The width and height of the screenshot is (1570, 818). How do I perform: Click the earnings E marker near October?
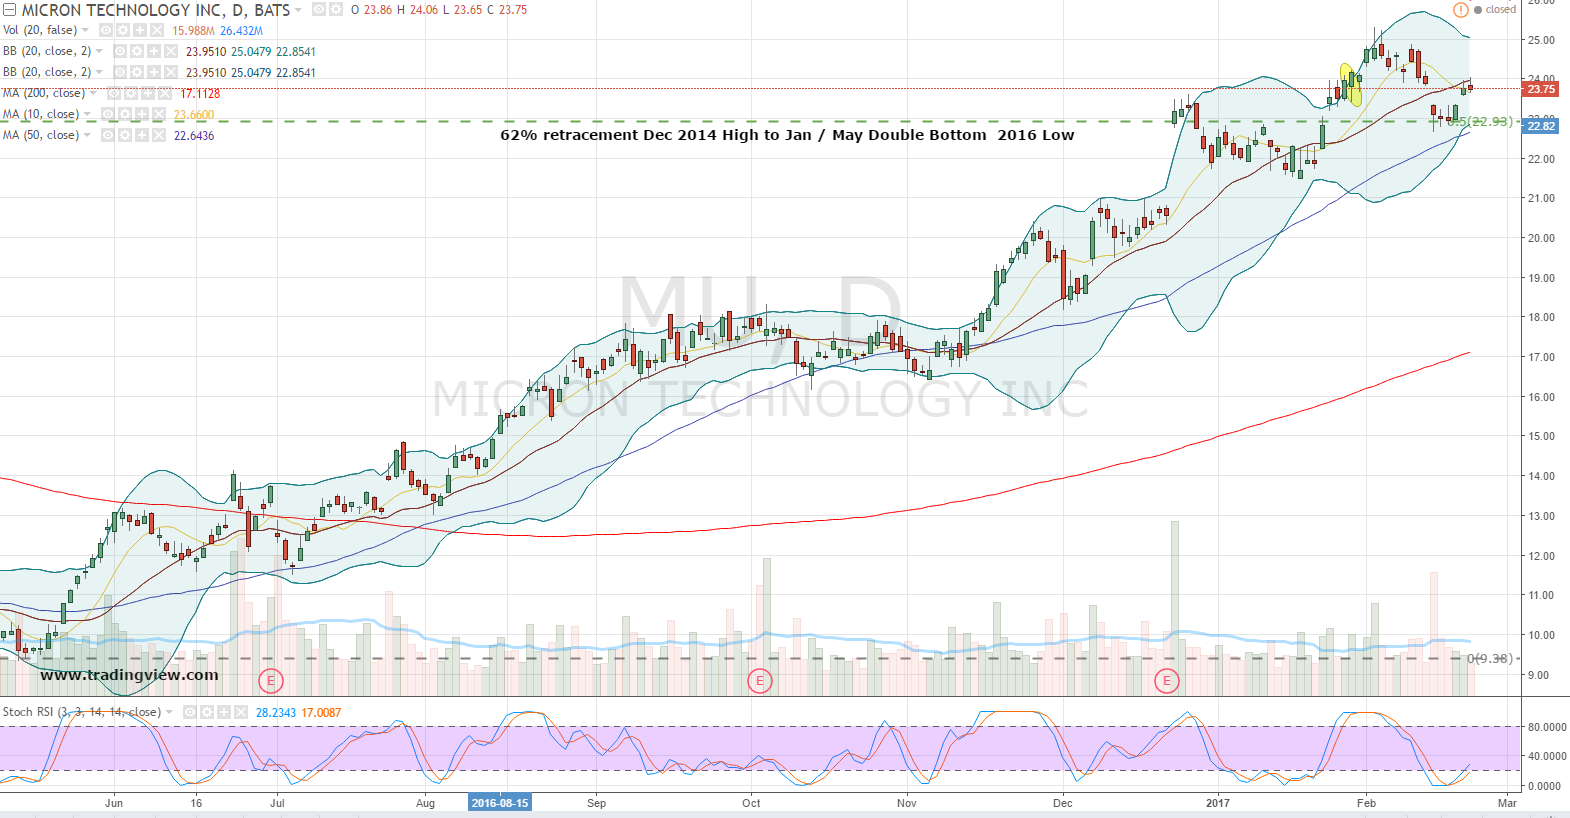[x=760, y=682]
